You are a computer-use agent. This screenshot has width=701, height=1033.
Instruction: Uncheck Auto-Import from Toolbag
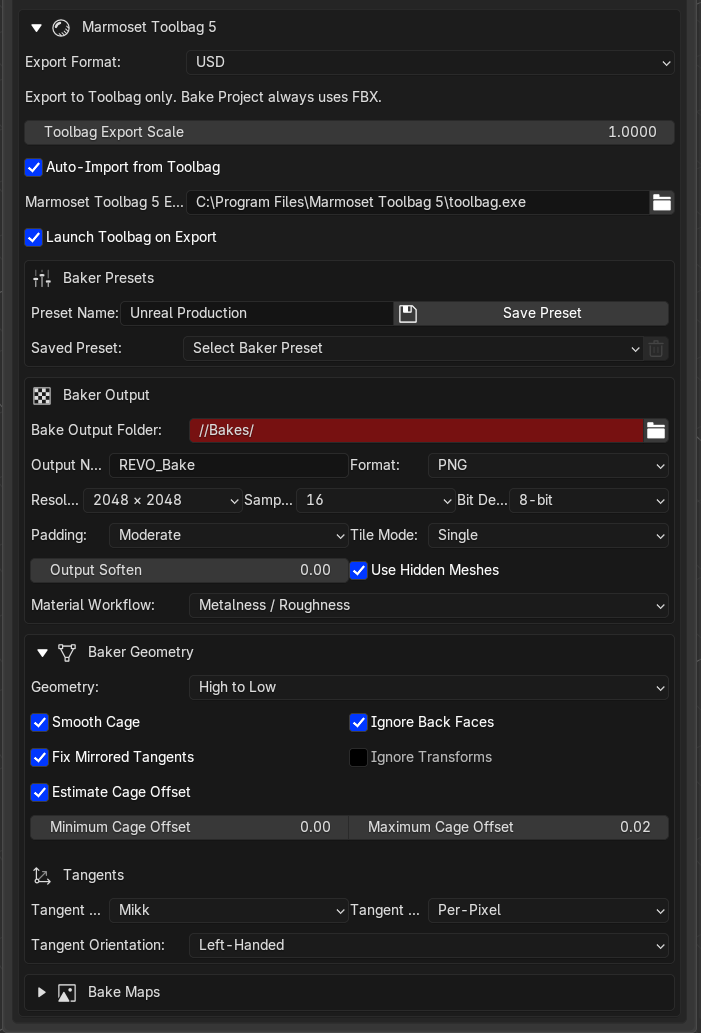point(34,167)
